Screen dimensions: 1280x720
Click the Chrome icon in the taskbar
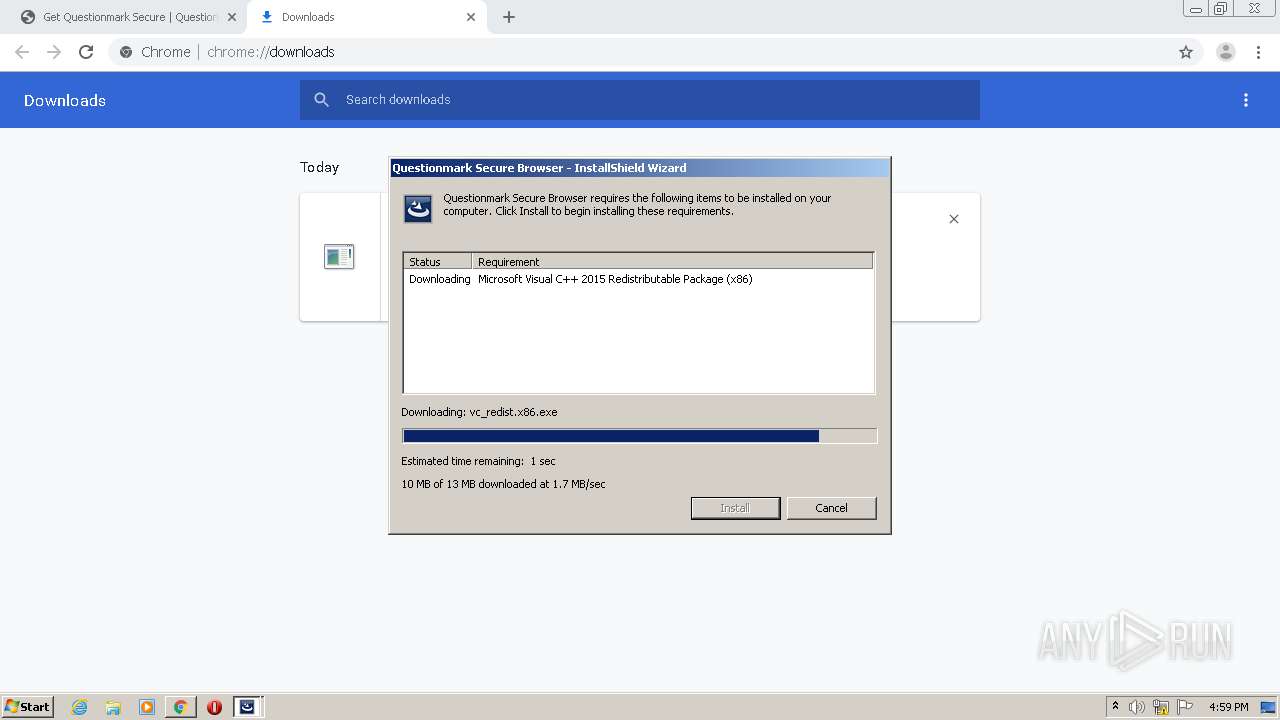pos(180,707)
